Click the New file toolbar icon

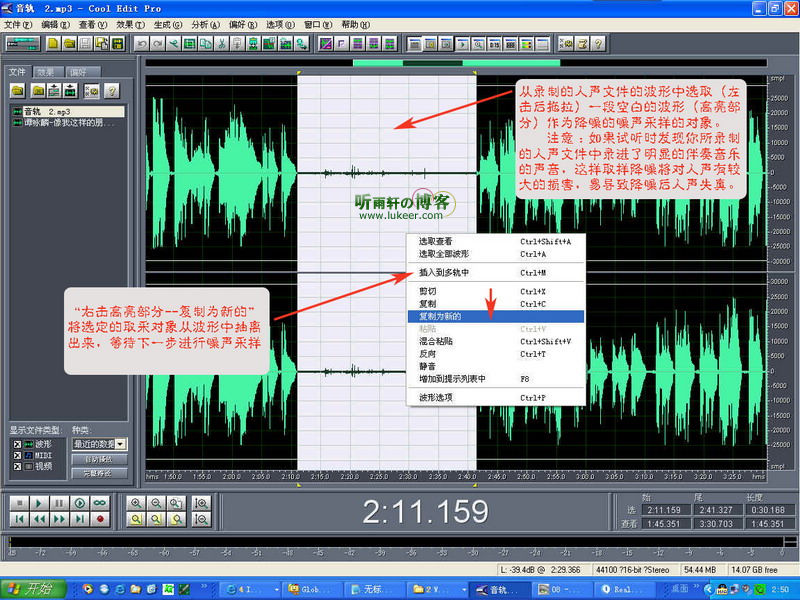(x=53, y=44)
